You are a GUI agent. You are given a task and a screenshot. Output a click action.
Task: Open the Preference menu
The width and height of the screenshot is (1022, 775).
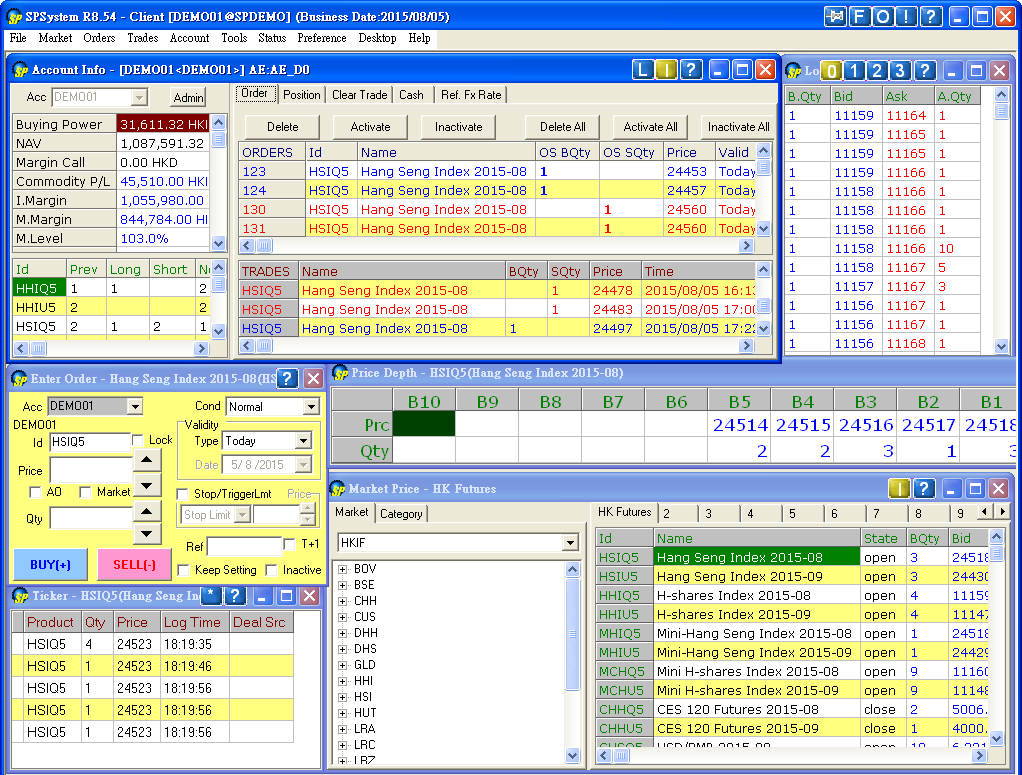pos(322,38)
